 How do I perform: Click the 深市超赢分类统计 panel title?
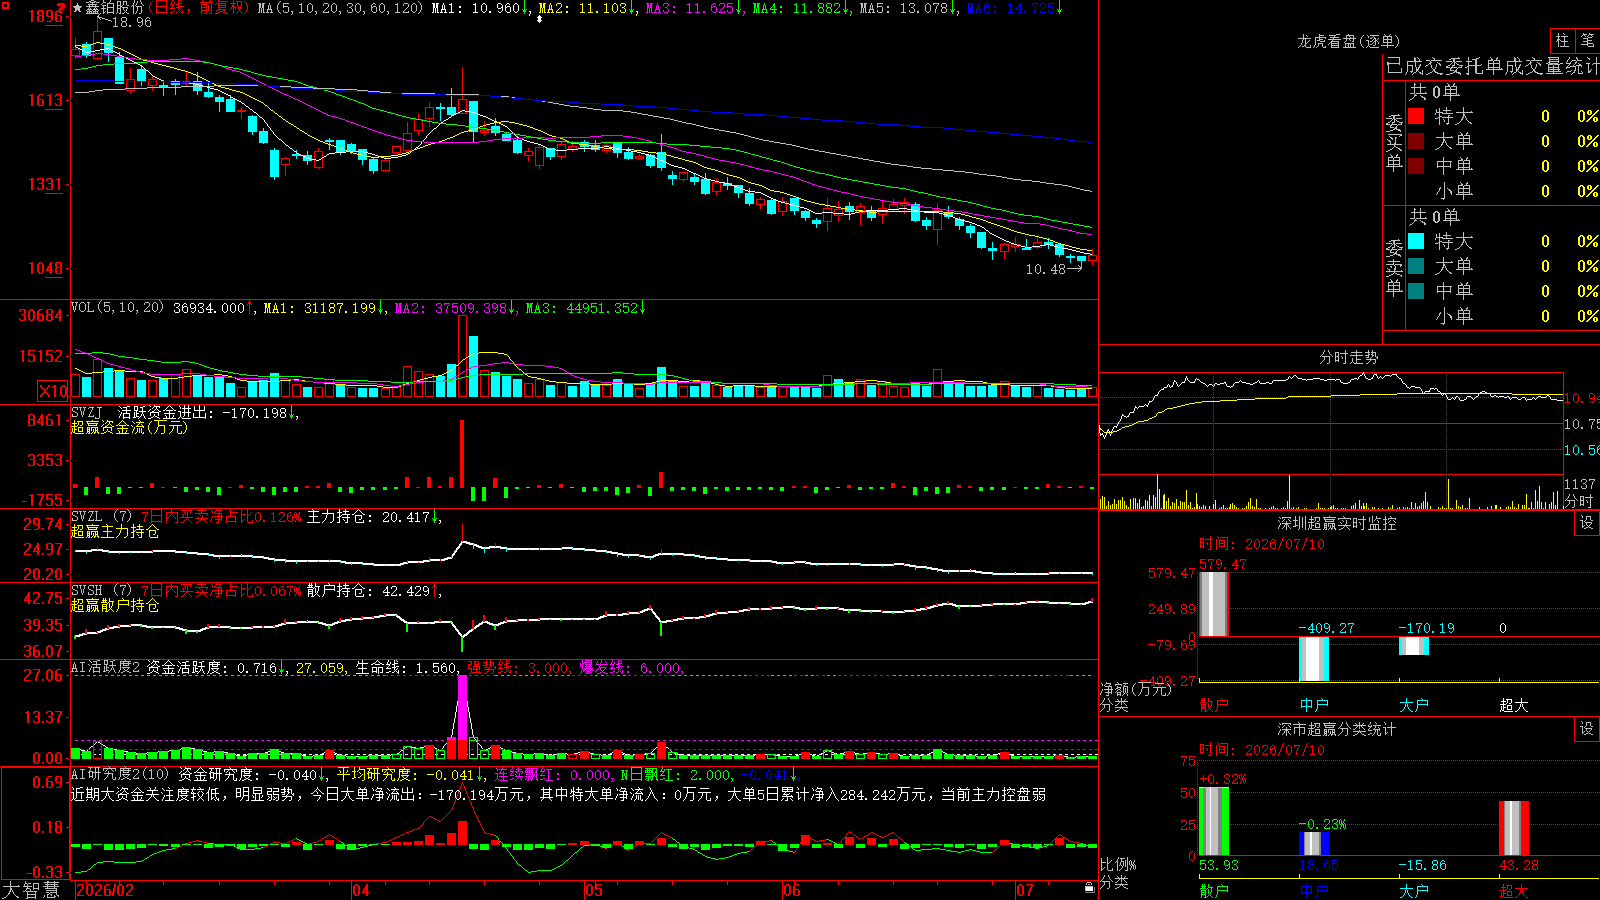coord(1337,729)
